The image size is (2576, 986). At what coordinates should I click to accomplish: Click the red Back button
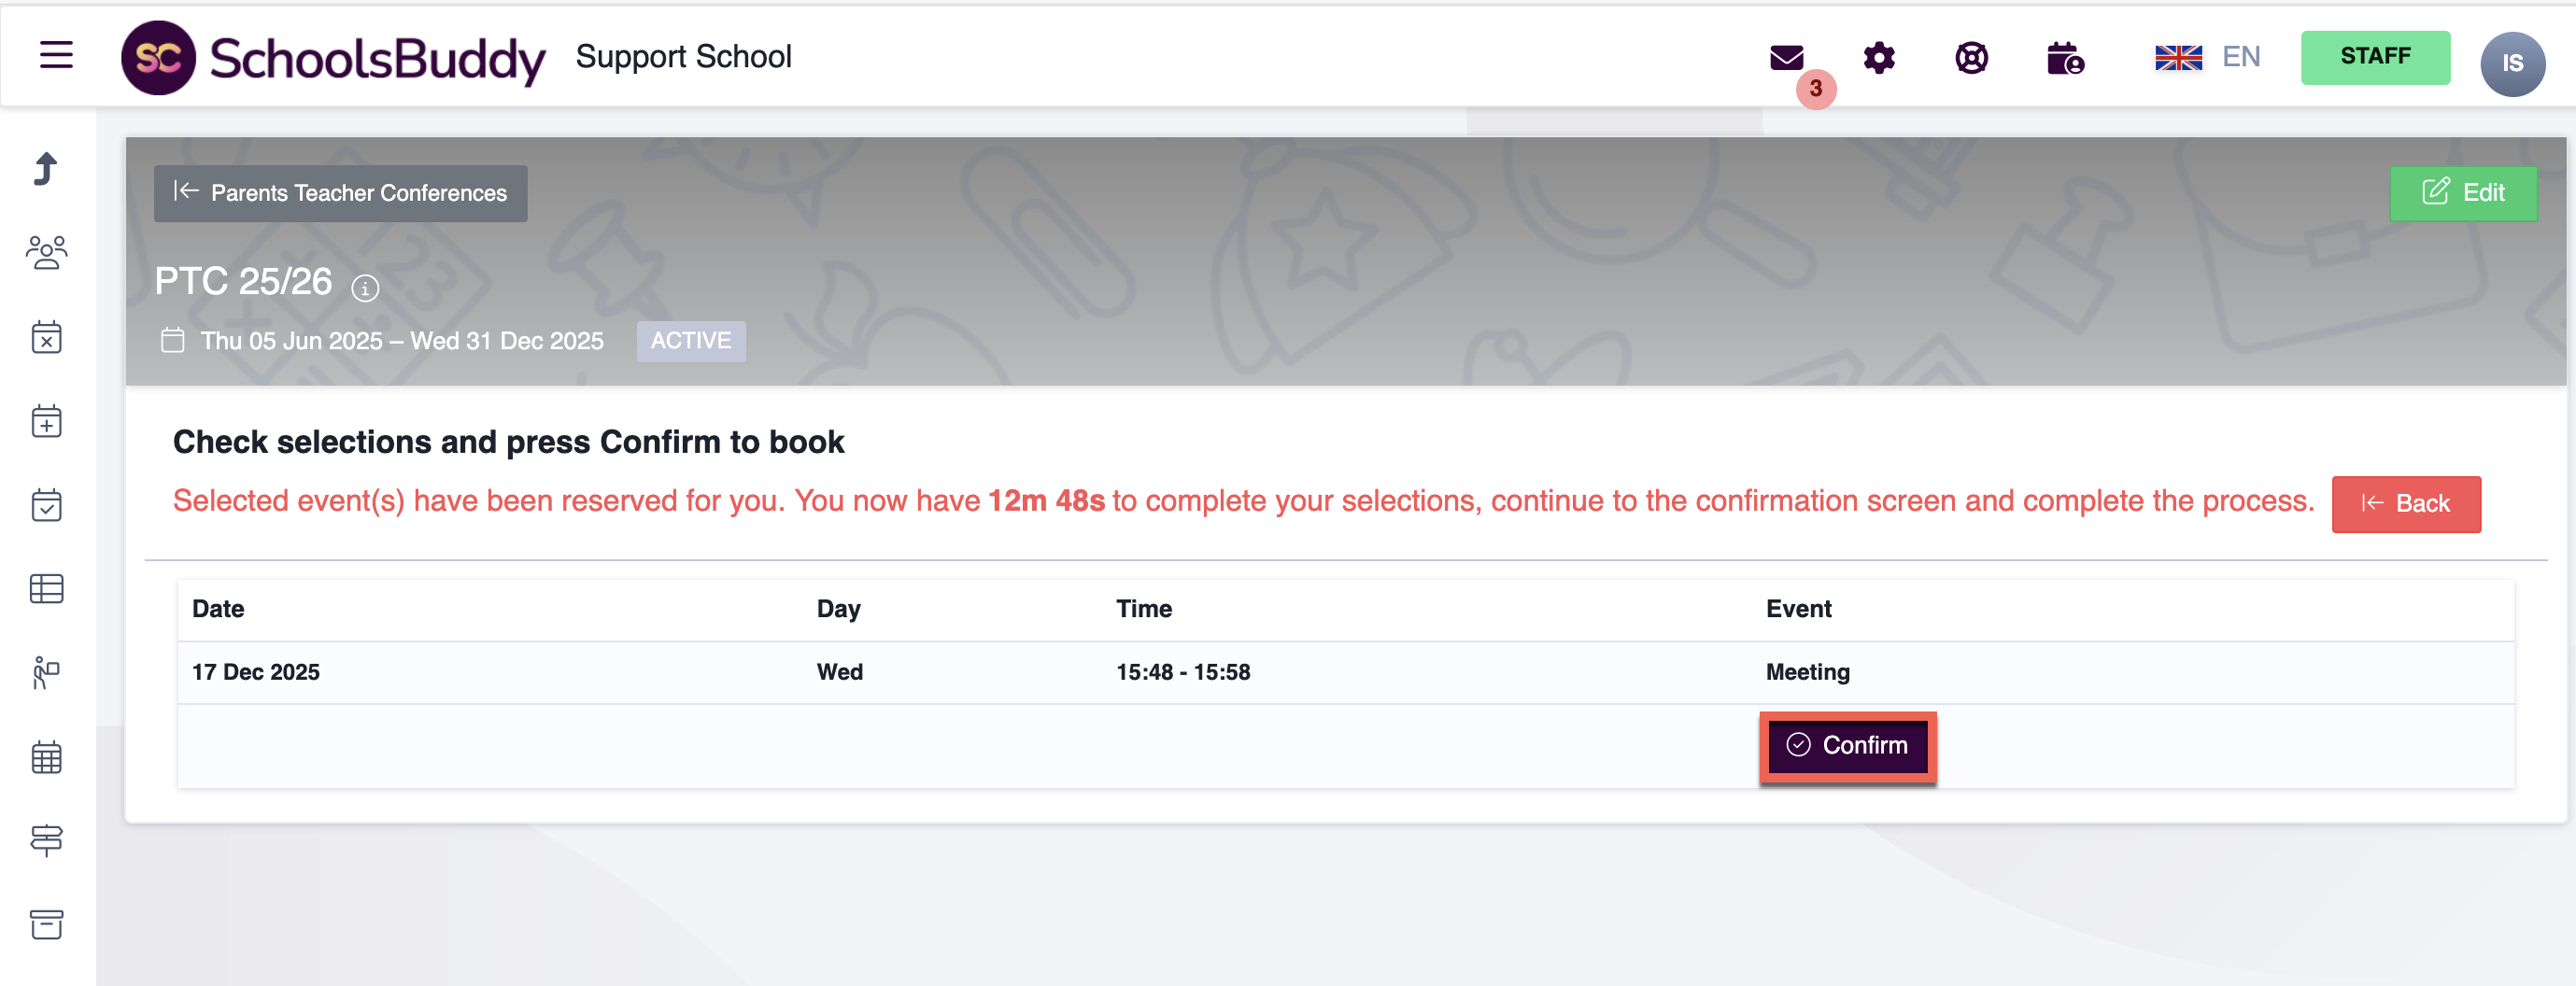click(2405, 503)
